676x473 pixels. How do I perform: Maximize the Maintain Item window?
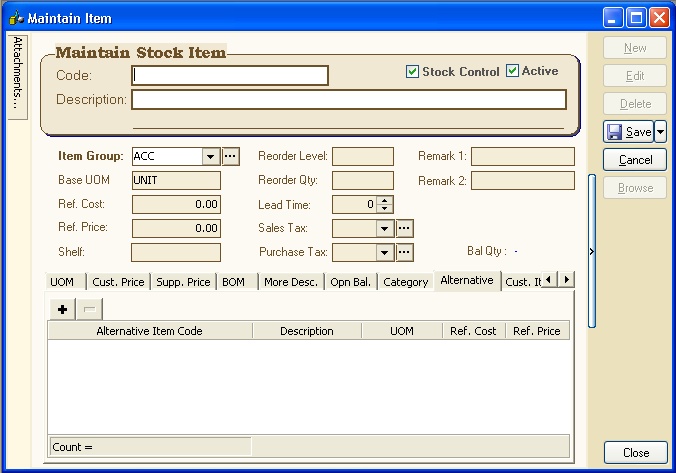point(636,18)
